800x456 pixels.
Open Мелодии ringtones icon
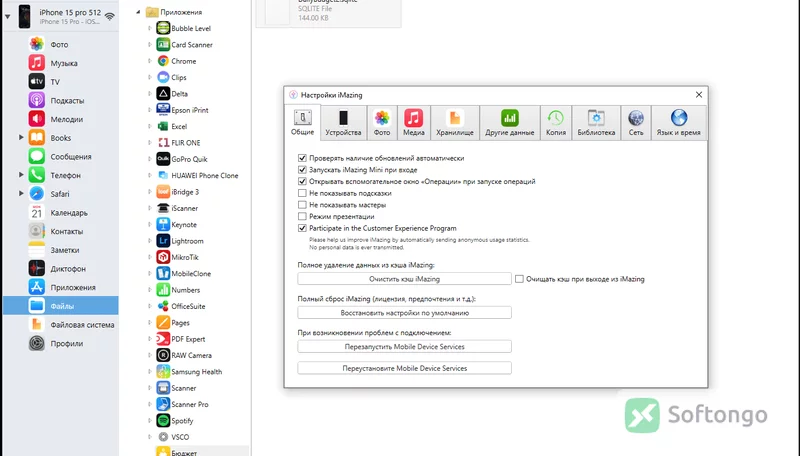click(36, 119)
